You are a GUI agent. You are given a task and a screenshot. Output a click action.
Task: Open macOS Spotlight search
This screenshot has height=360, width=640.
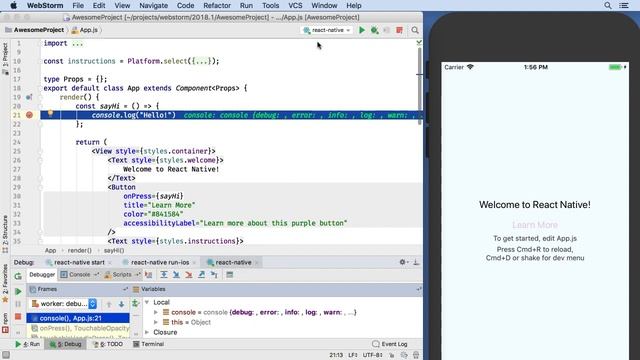point(608,5)
